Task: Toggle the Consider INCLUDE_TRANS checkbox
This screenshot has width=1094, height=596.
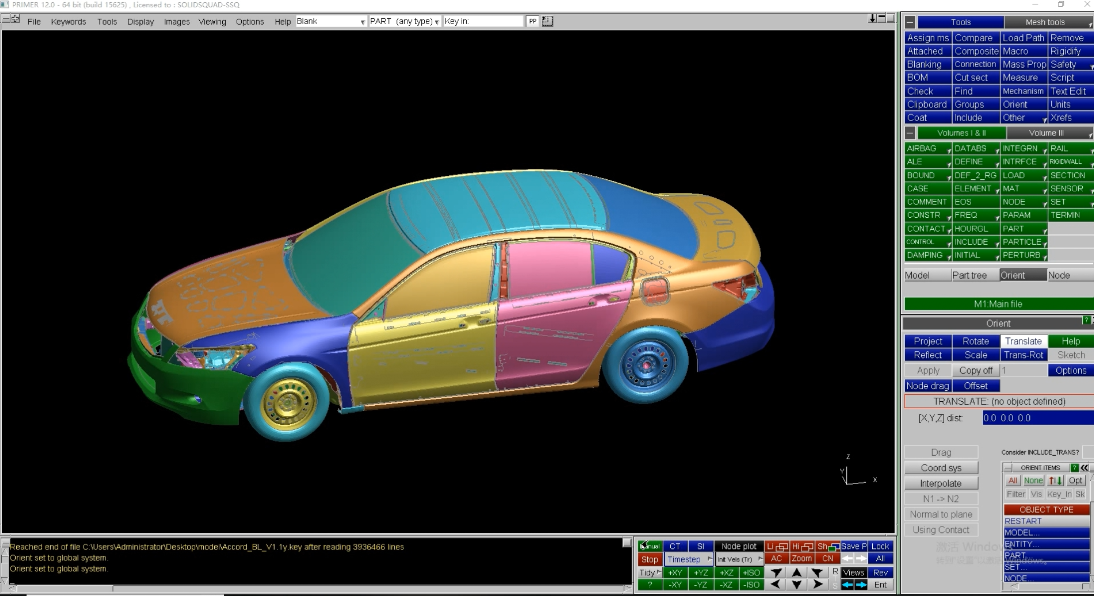Action: pos(1087,453)
